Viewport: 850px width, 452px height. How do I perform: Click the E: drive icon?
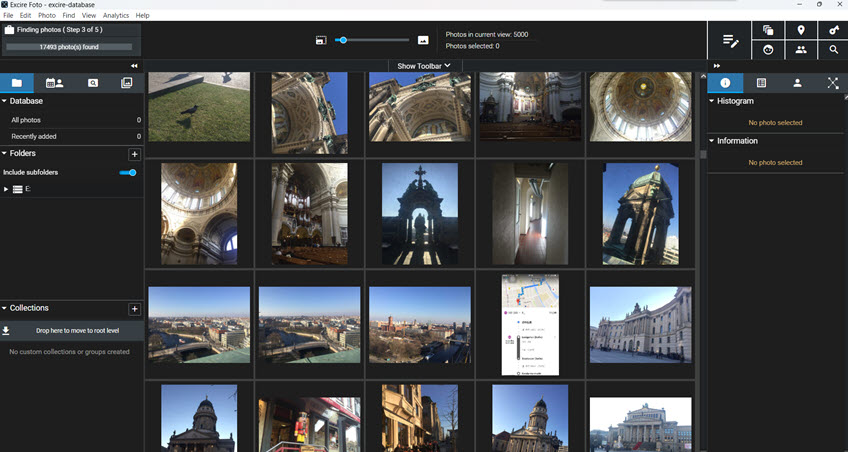tap(17, 189)
